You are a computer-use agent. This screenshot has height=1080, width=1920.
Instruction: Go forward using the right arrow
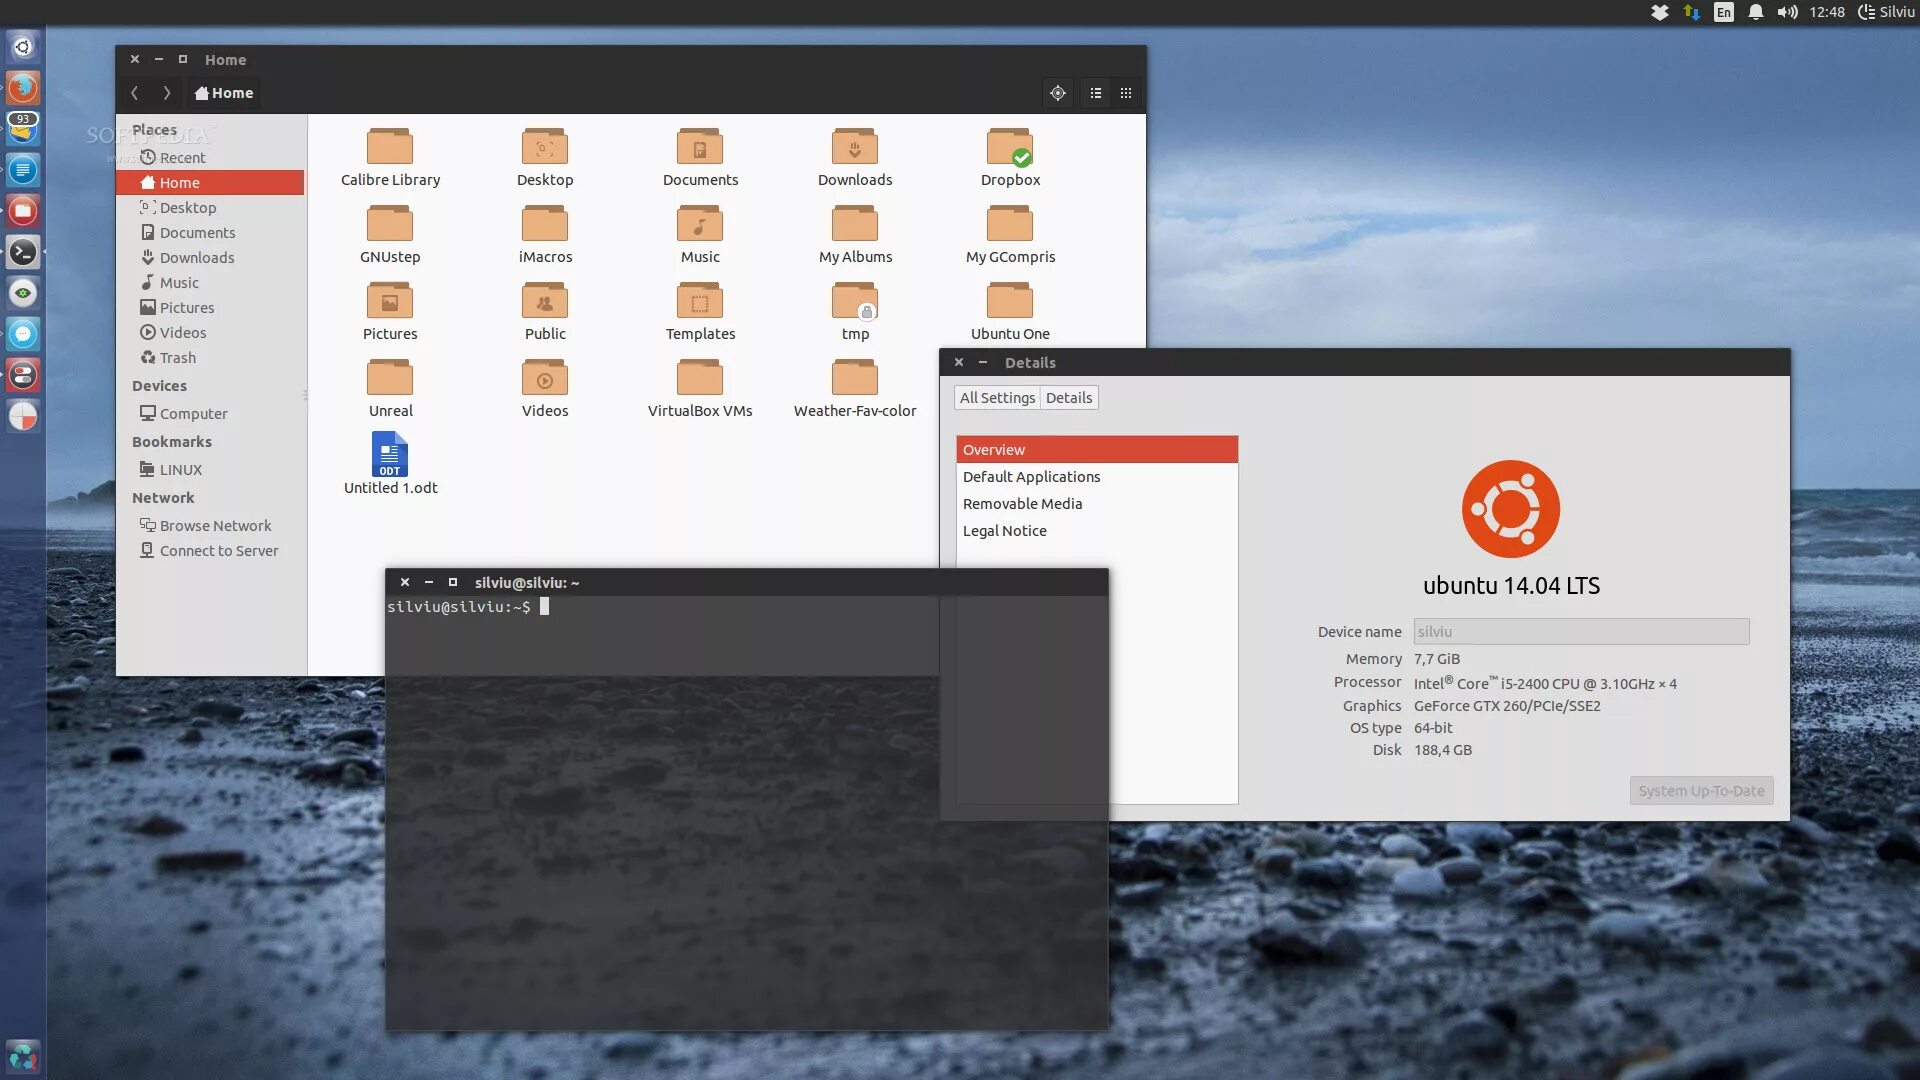167,93
